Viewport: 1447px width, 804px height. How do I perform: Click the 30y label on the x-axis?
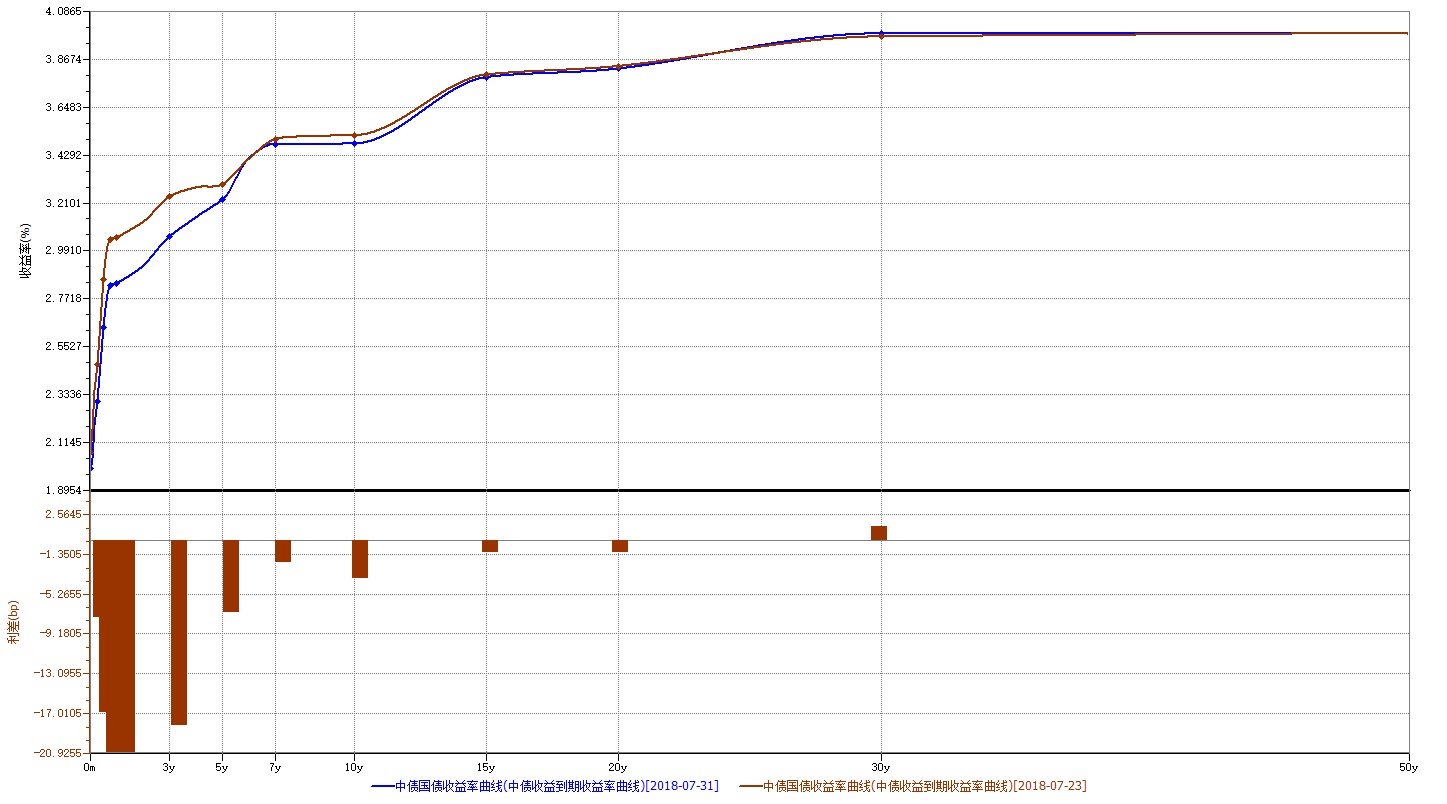pyautogui.click(x=881, y=768)
